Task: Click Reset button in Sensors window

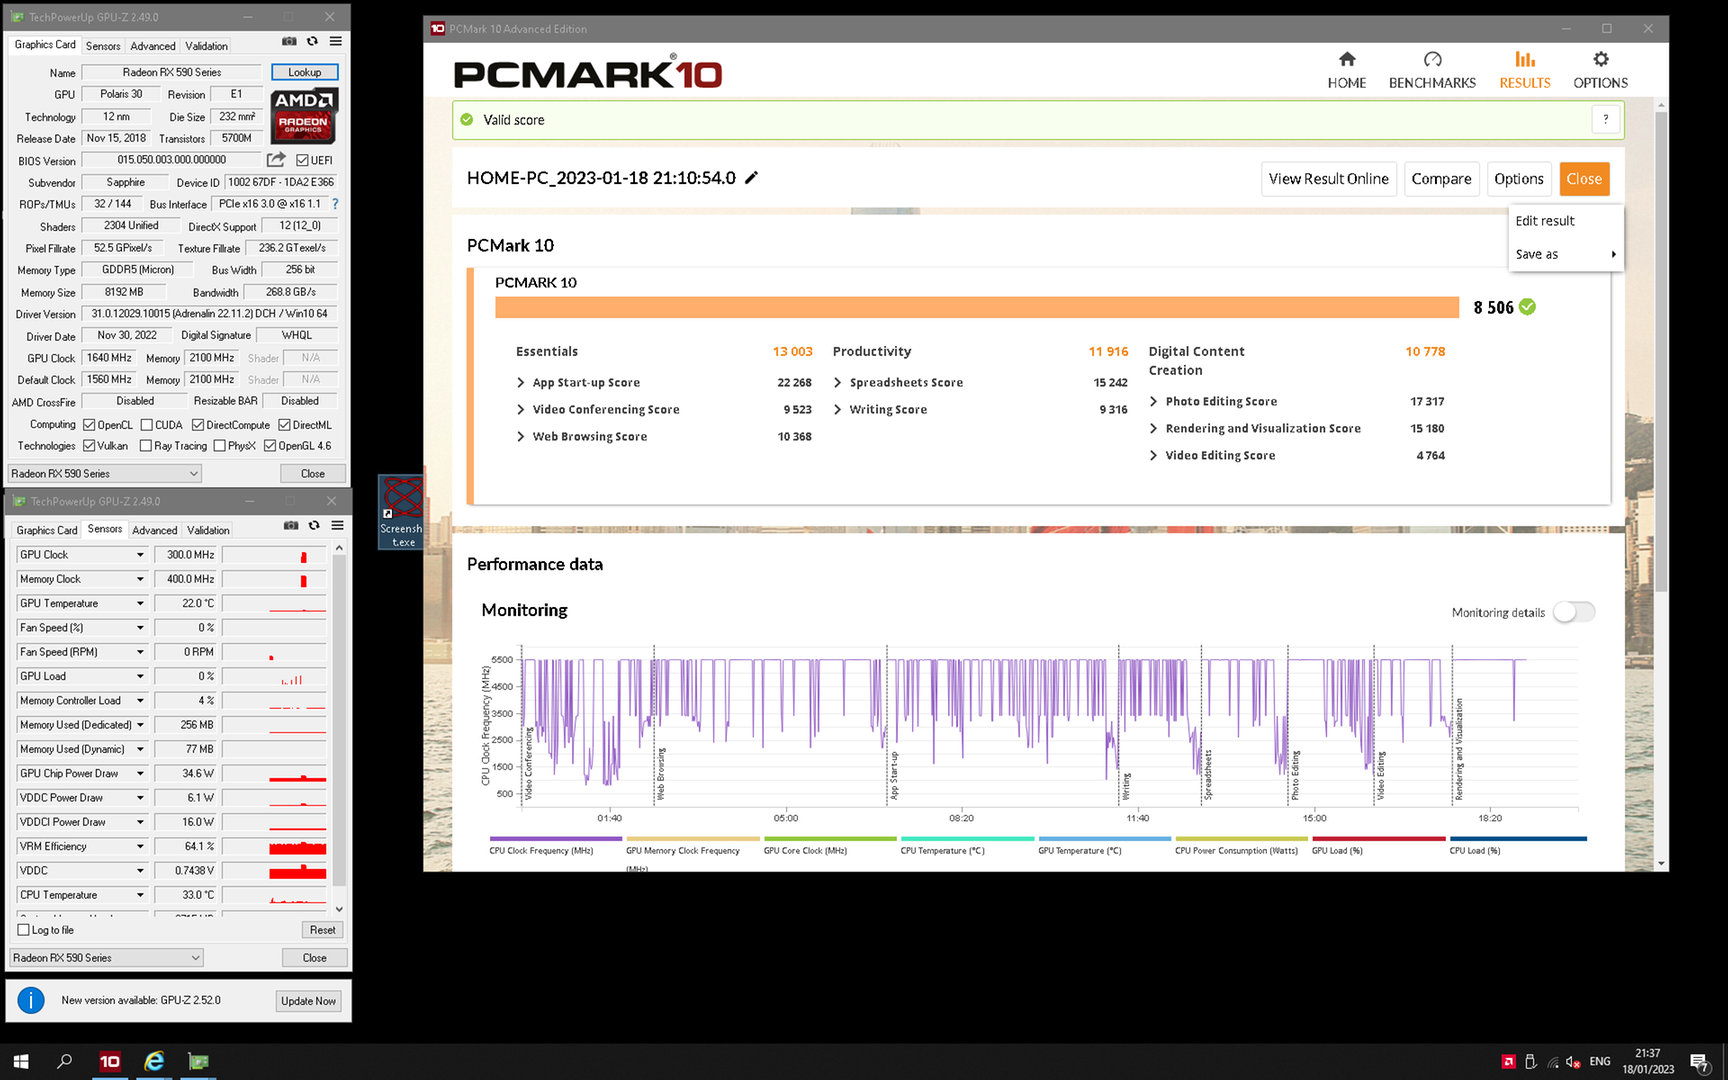Action: pos(322,930)
